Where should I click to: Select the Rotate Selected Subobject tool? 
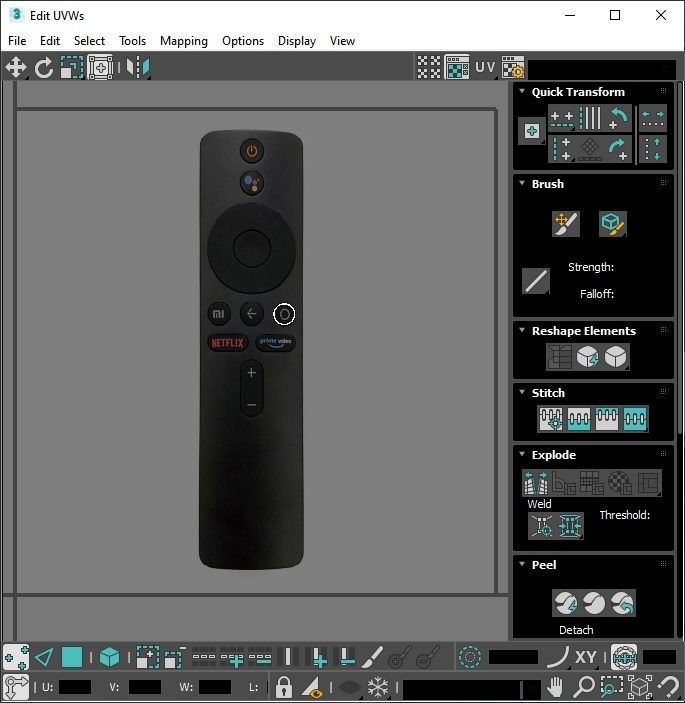44,68
